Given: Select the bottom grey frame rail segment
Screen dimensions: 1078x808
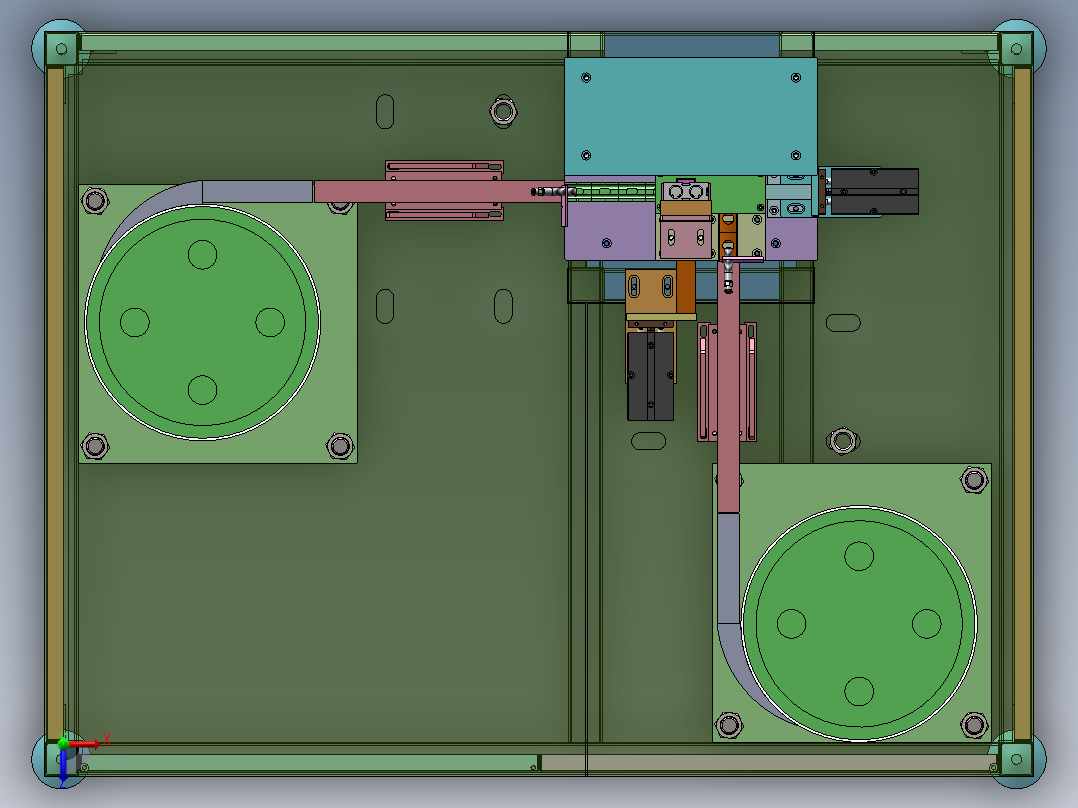Looking at the screenshot, I should pyautogui.click(x=769, y=763).
